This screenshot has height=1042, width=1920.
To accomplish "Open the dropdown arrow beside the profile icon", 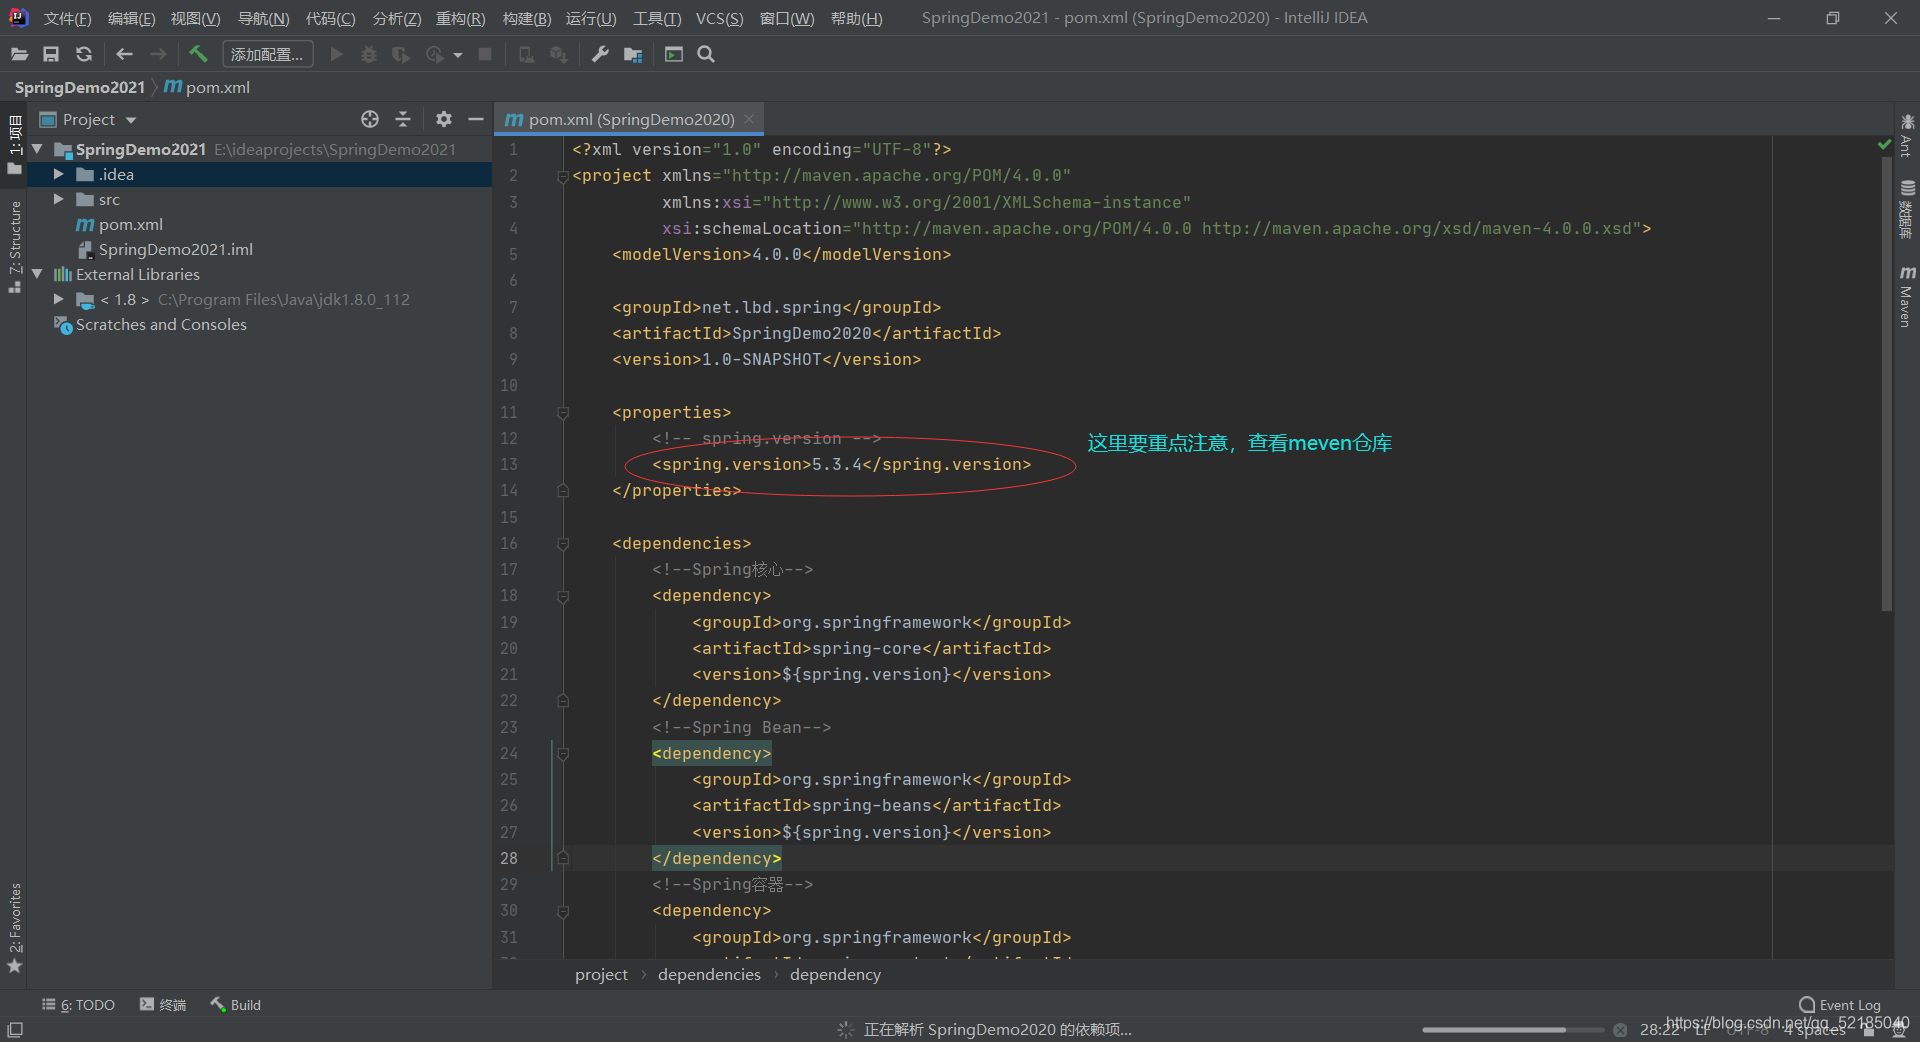I will click(x=458, y=55).
